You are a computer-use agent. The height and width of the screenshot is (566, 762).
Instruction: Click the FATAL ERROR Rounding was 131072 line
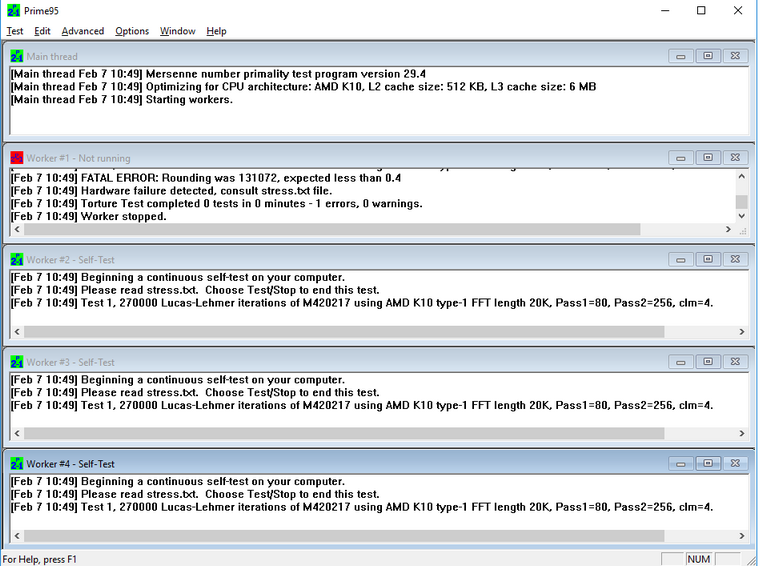pyautogui.click(x=206, y=178)
